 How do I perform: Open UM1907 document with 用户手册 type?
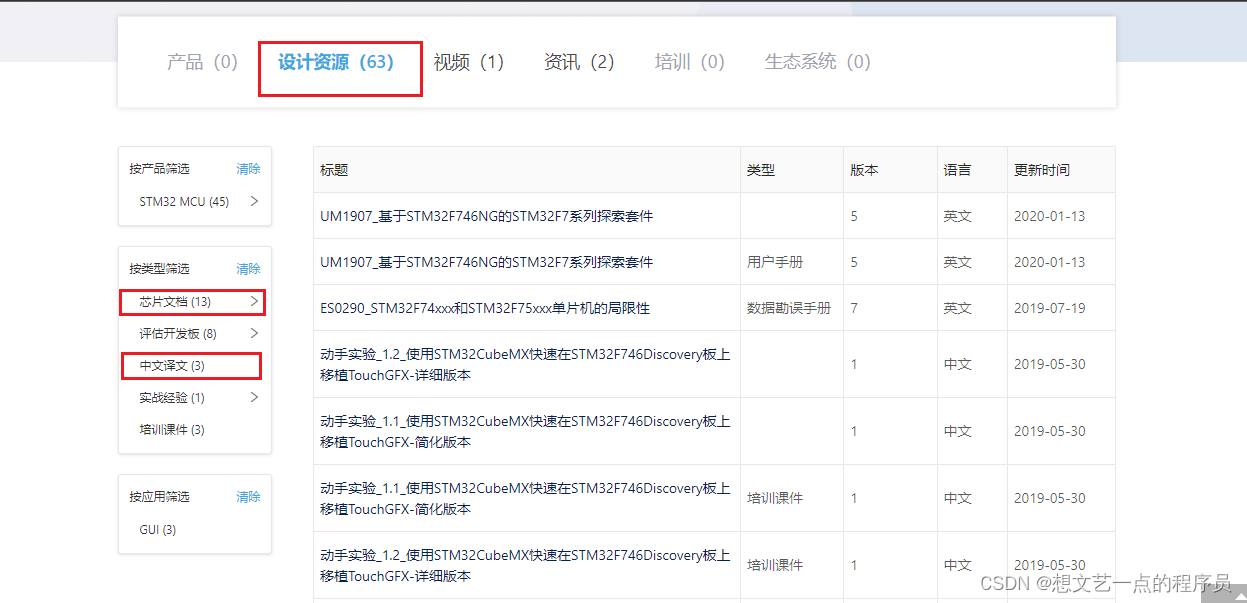click(486, 262)
